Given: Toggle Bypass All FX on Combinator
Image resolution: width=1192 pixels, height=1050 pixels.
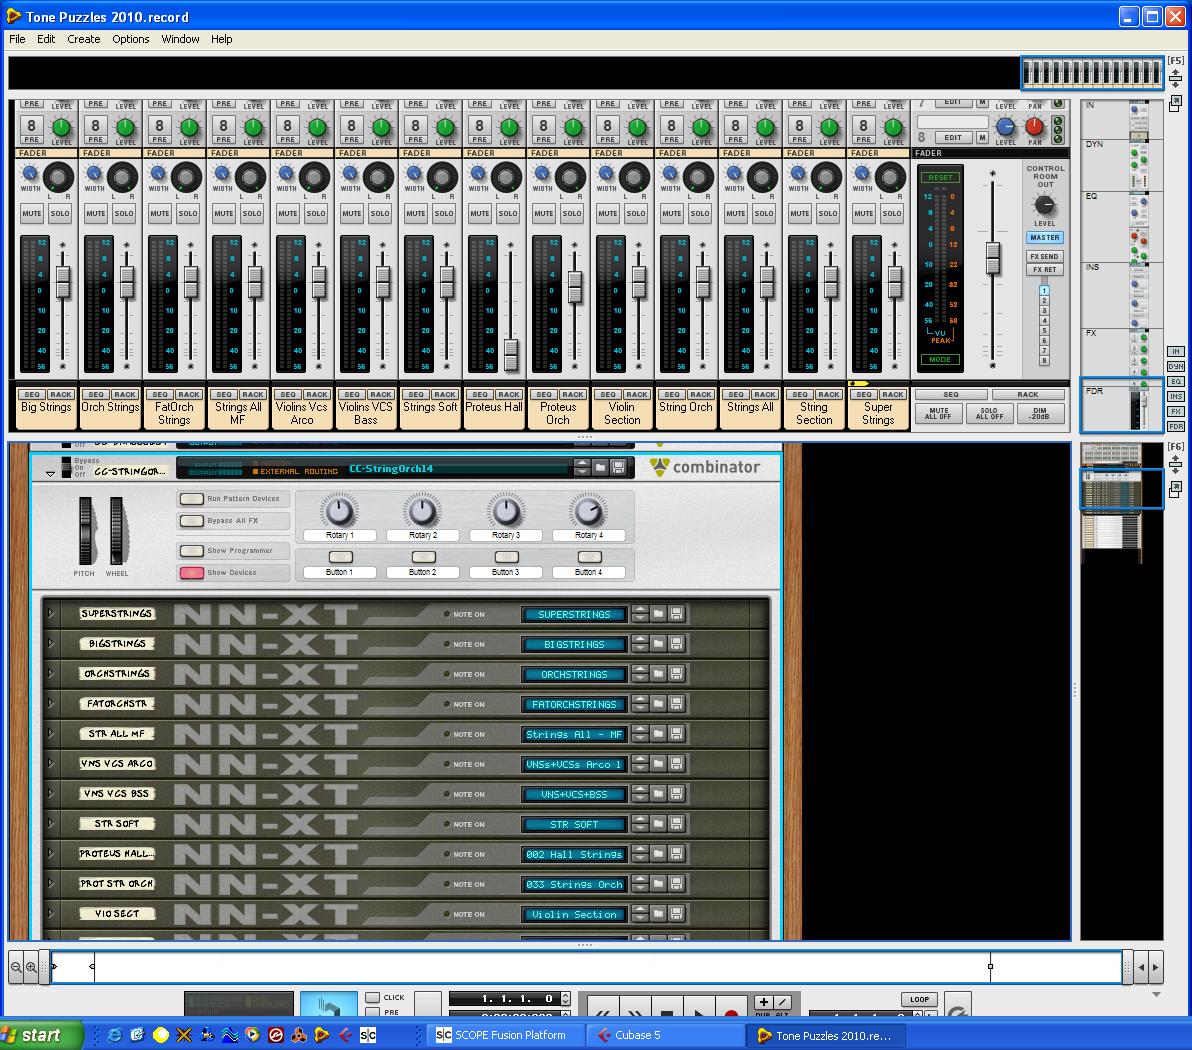Looking at the screenshot, I should 192,521.
